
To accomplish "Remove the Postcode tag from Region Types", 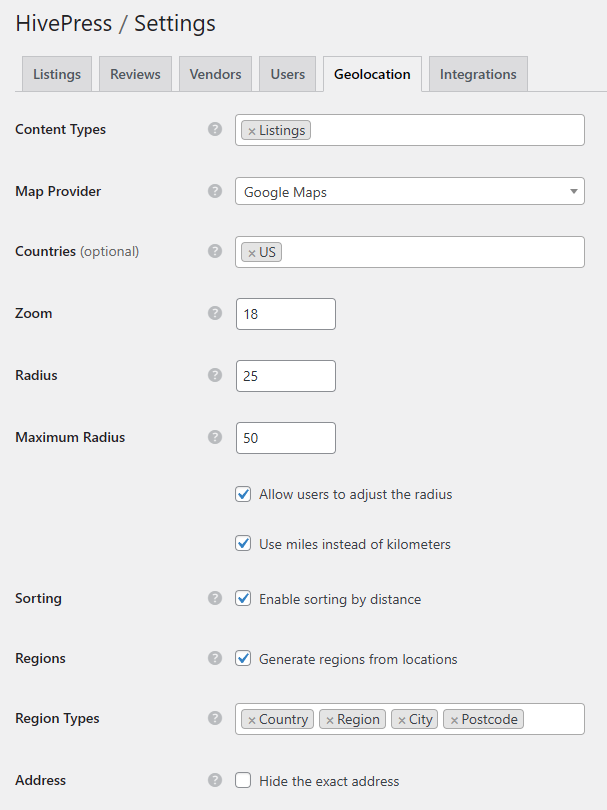I will [454, 720].
